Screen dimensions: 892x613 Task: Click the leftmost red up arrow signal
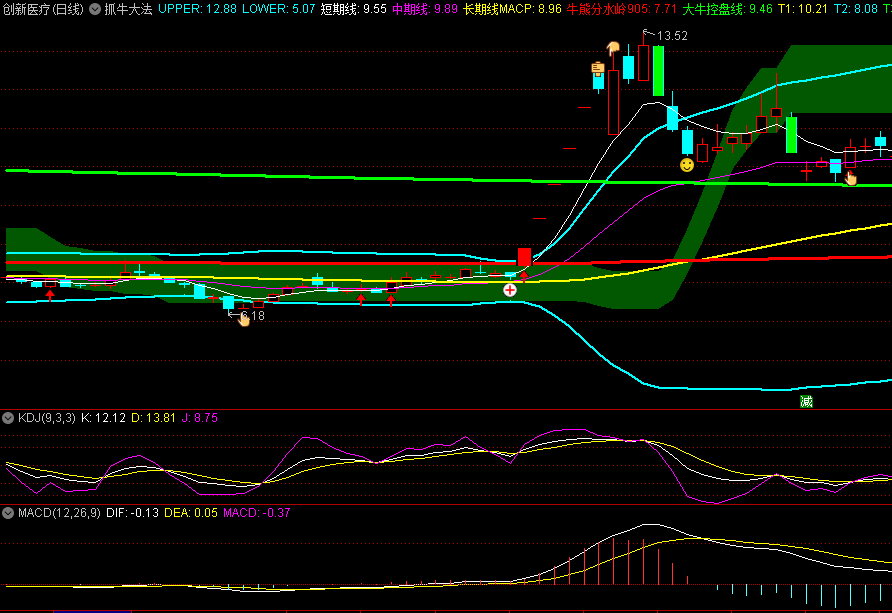[x=50, y=295]
